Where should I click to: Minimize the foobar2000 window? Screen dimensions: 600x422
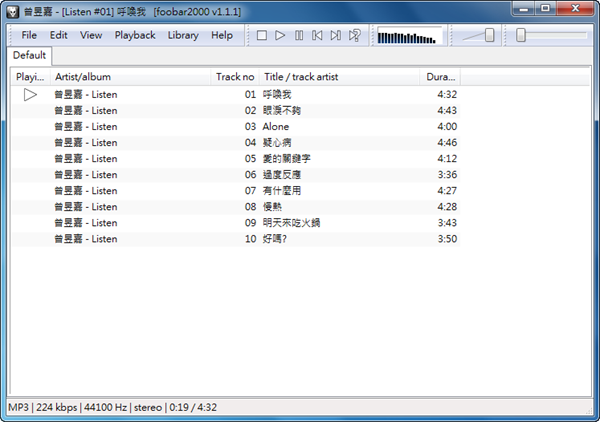[523, 9]
